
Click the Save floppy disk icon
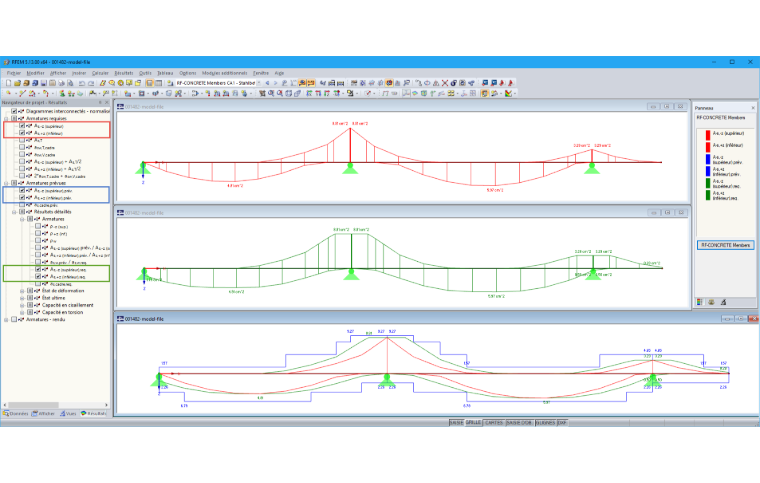pyautogui.click(x=43, y=83)
